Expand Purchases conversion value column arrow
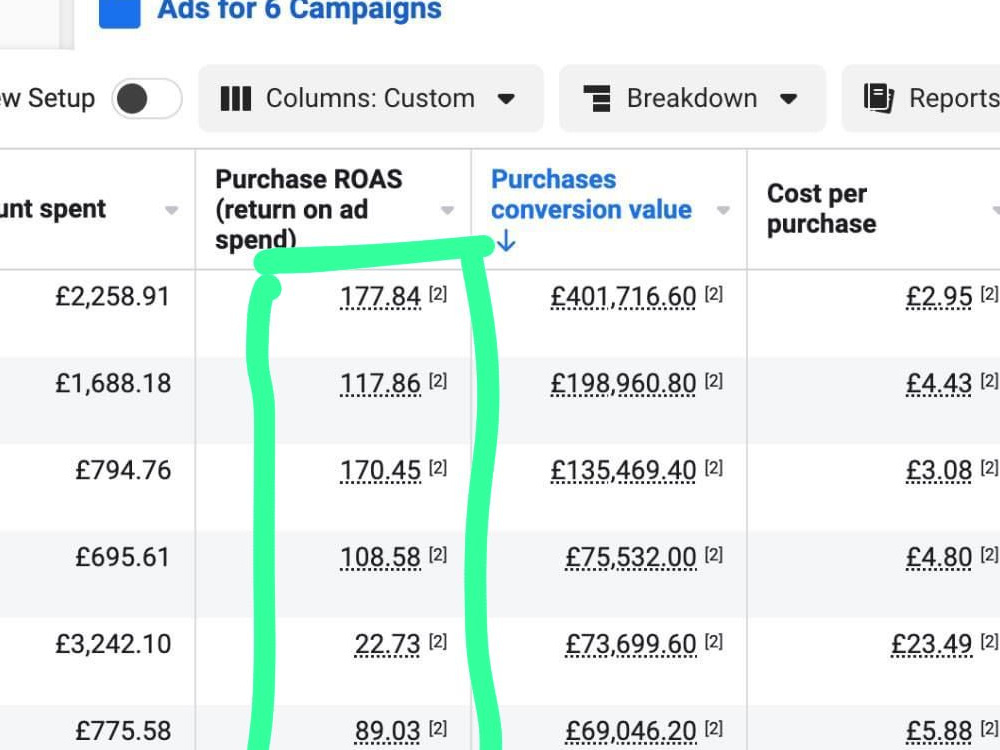The image size is (1000, 750). [723, 210]
